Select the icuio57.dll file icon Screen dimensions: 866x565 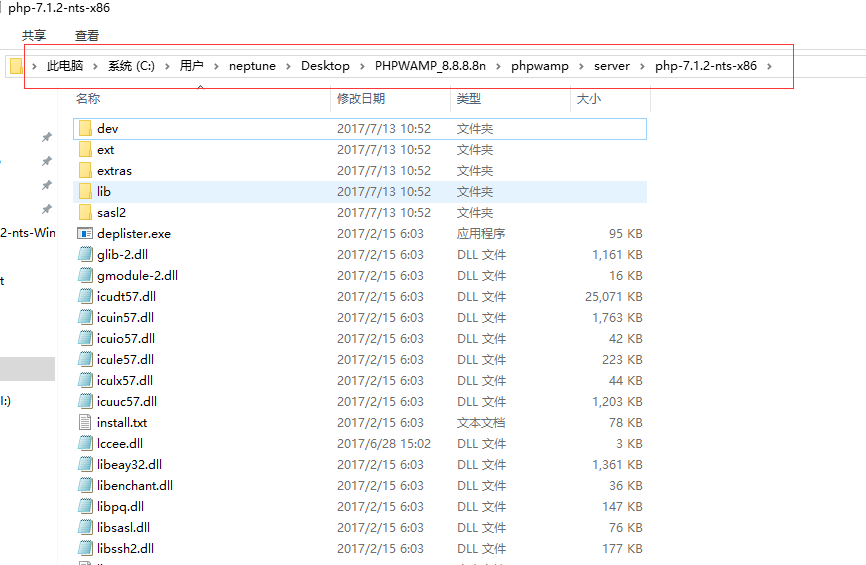tap(85, 339)
